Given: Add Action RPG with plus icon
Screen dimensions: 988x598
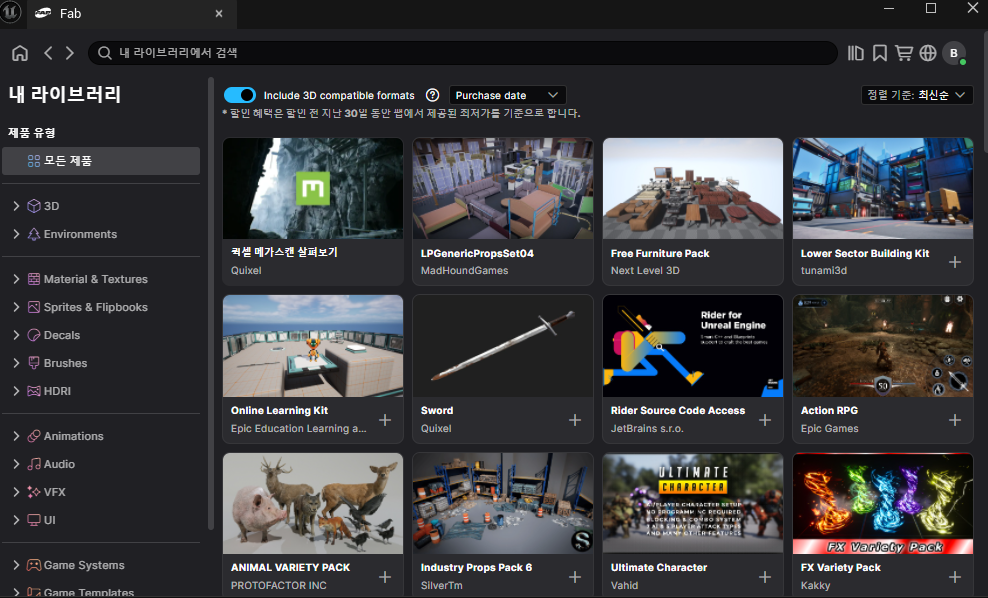Looking at the screenshot, I should (x=955, y=420).
